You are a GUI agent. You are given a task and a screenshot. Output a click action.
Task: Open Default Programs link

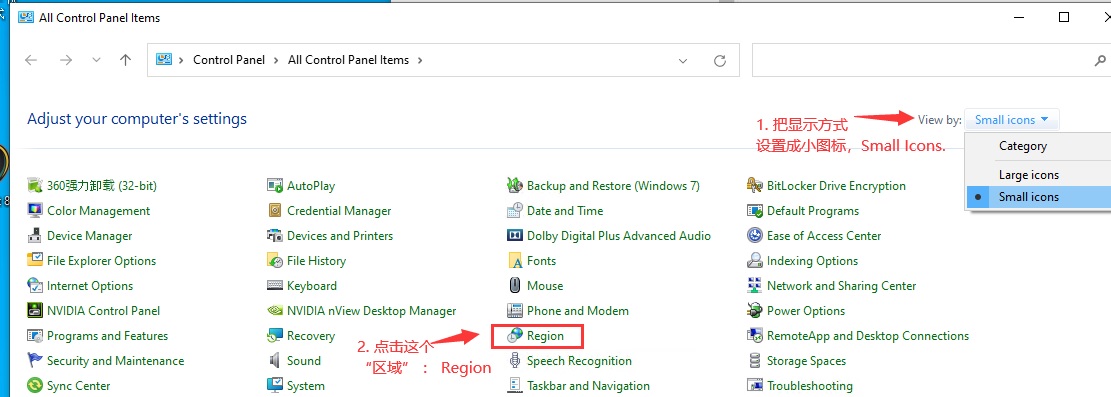pyautogui.click(x=813, y=211)
